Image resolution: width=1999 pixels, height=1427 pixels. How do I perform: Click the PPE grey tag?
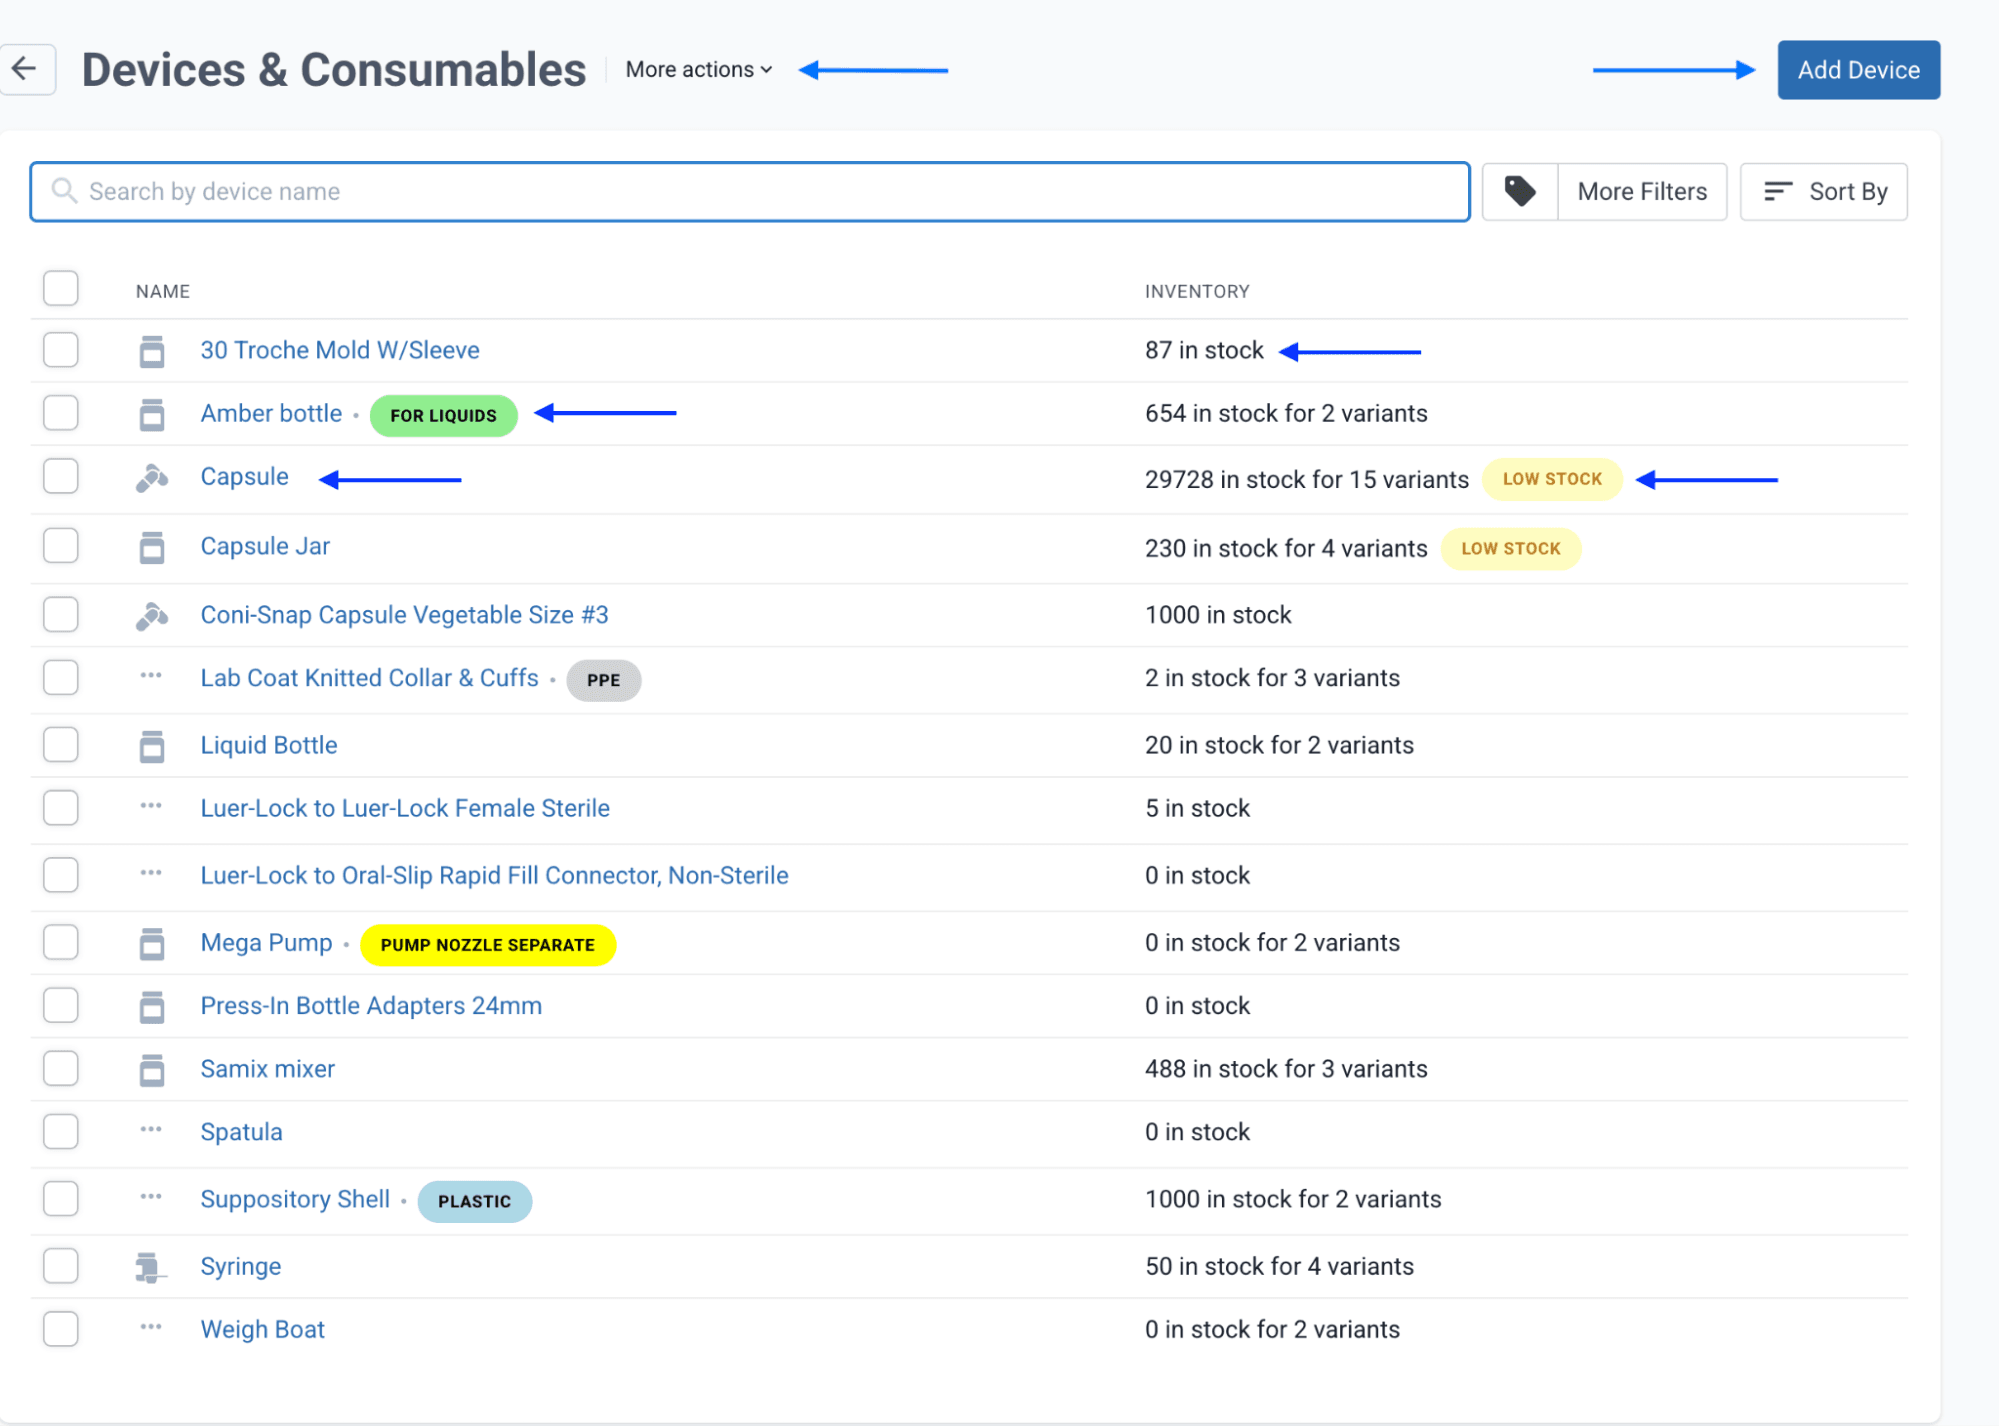click(603, 681)
